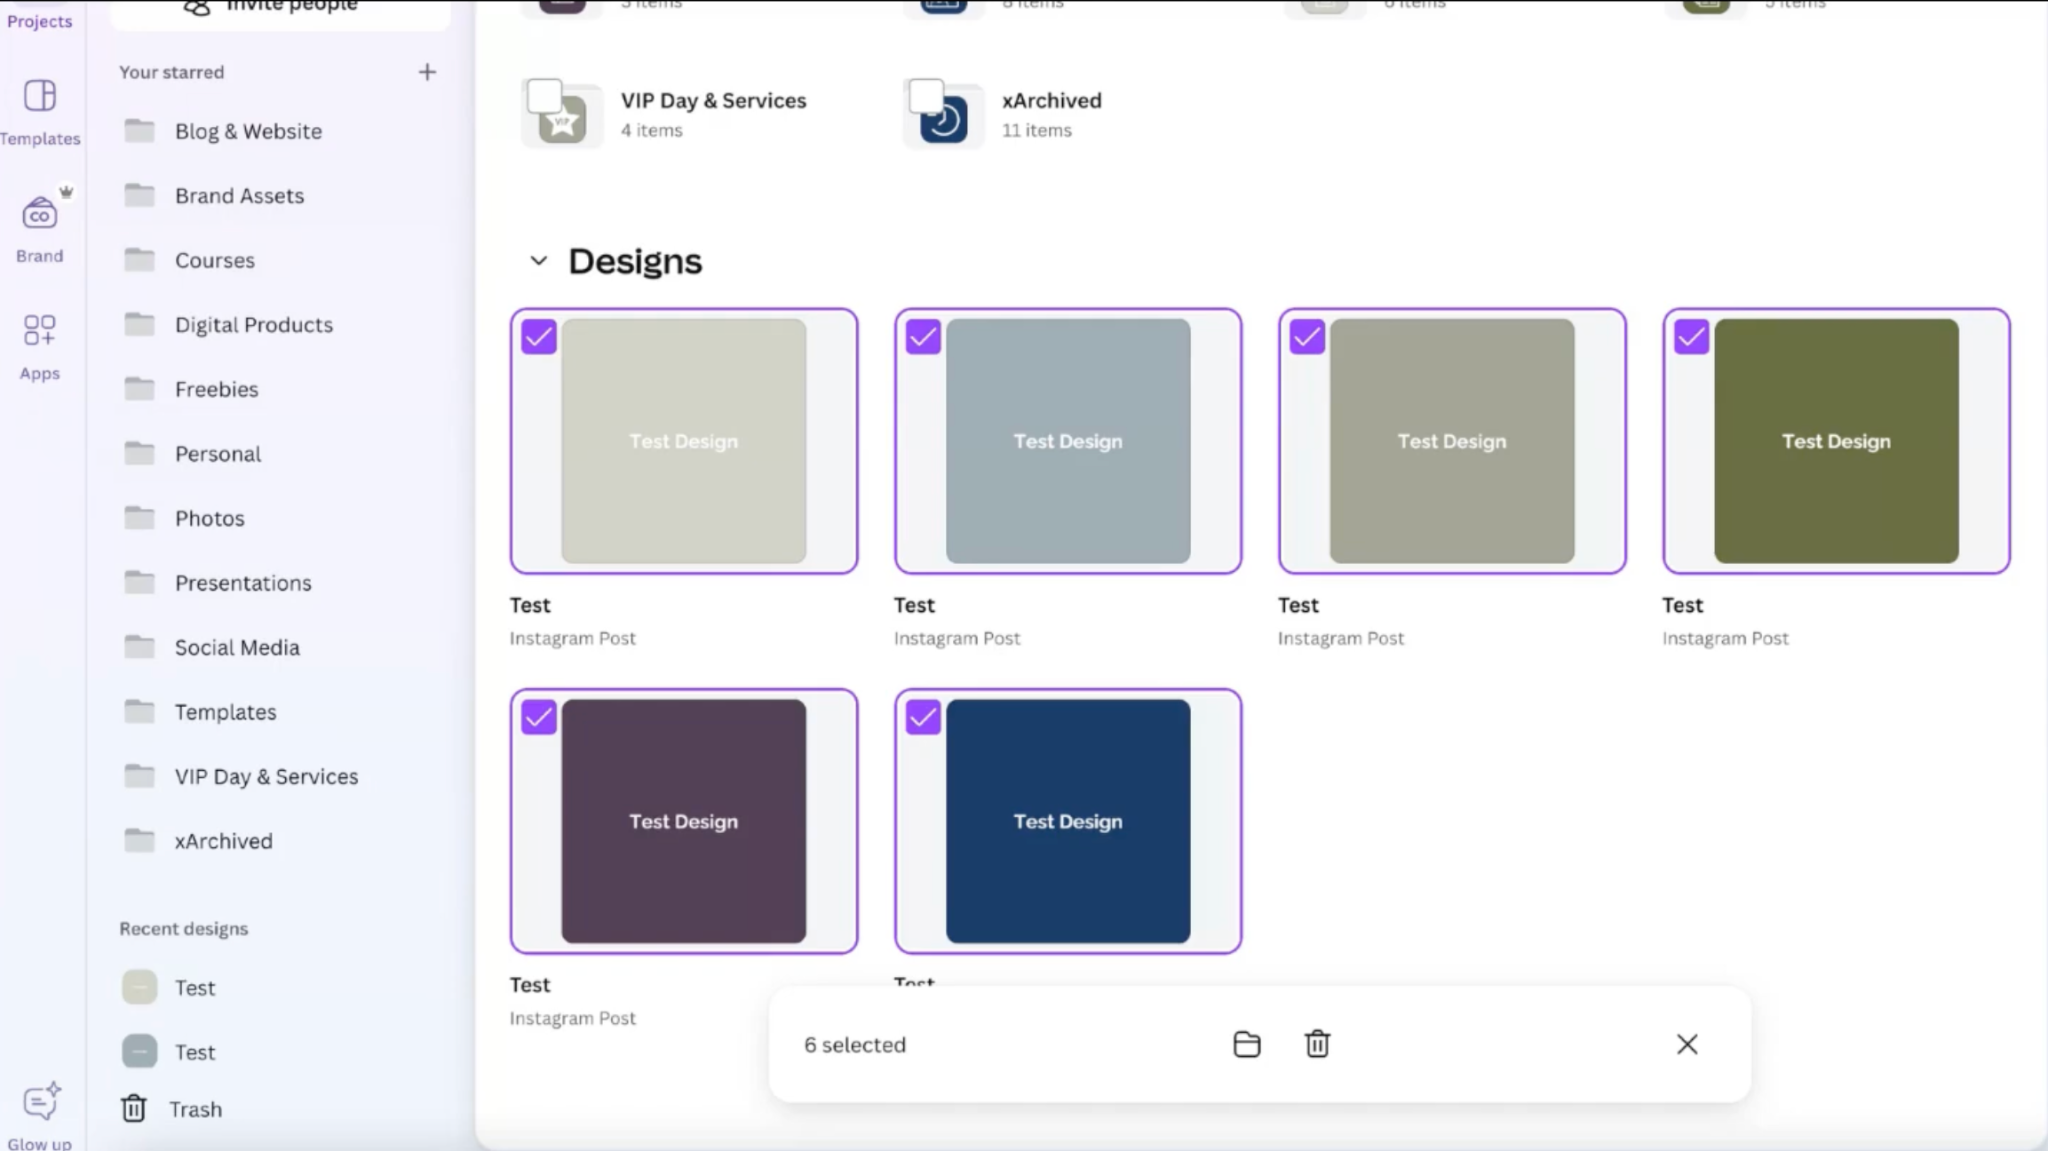The image size is (2048, 1151).
Task: Click Photos folder icon in sidebar
Action: (x=140, y=518)
